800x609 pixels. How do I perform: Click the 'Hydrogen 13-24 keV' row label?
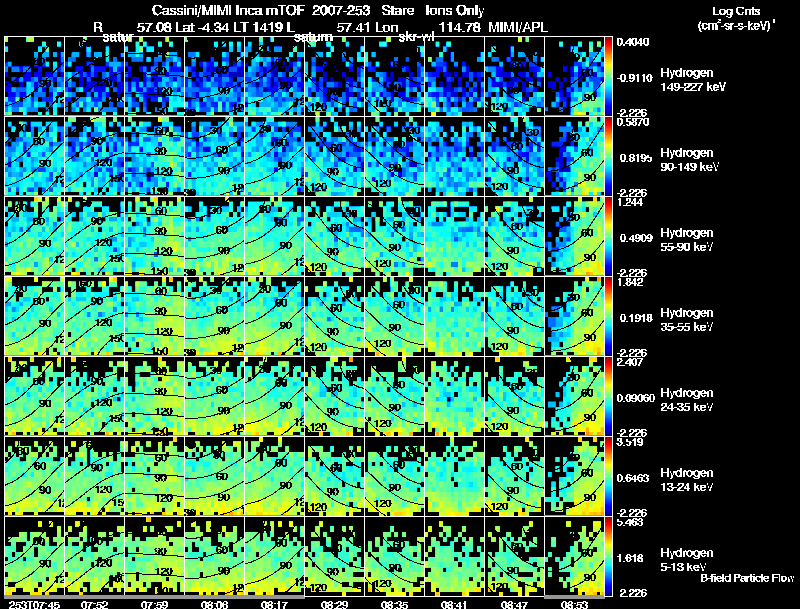coord(687,480)
